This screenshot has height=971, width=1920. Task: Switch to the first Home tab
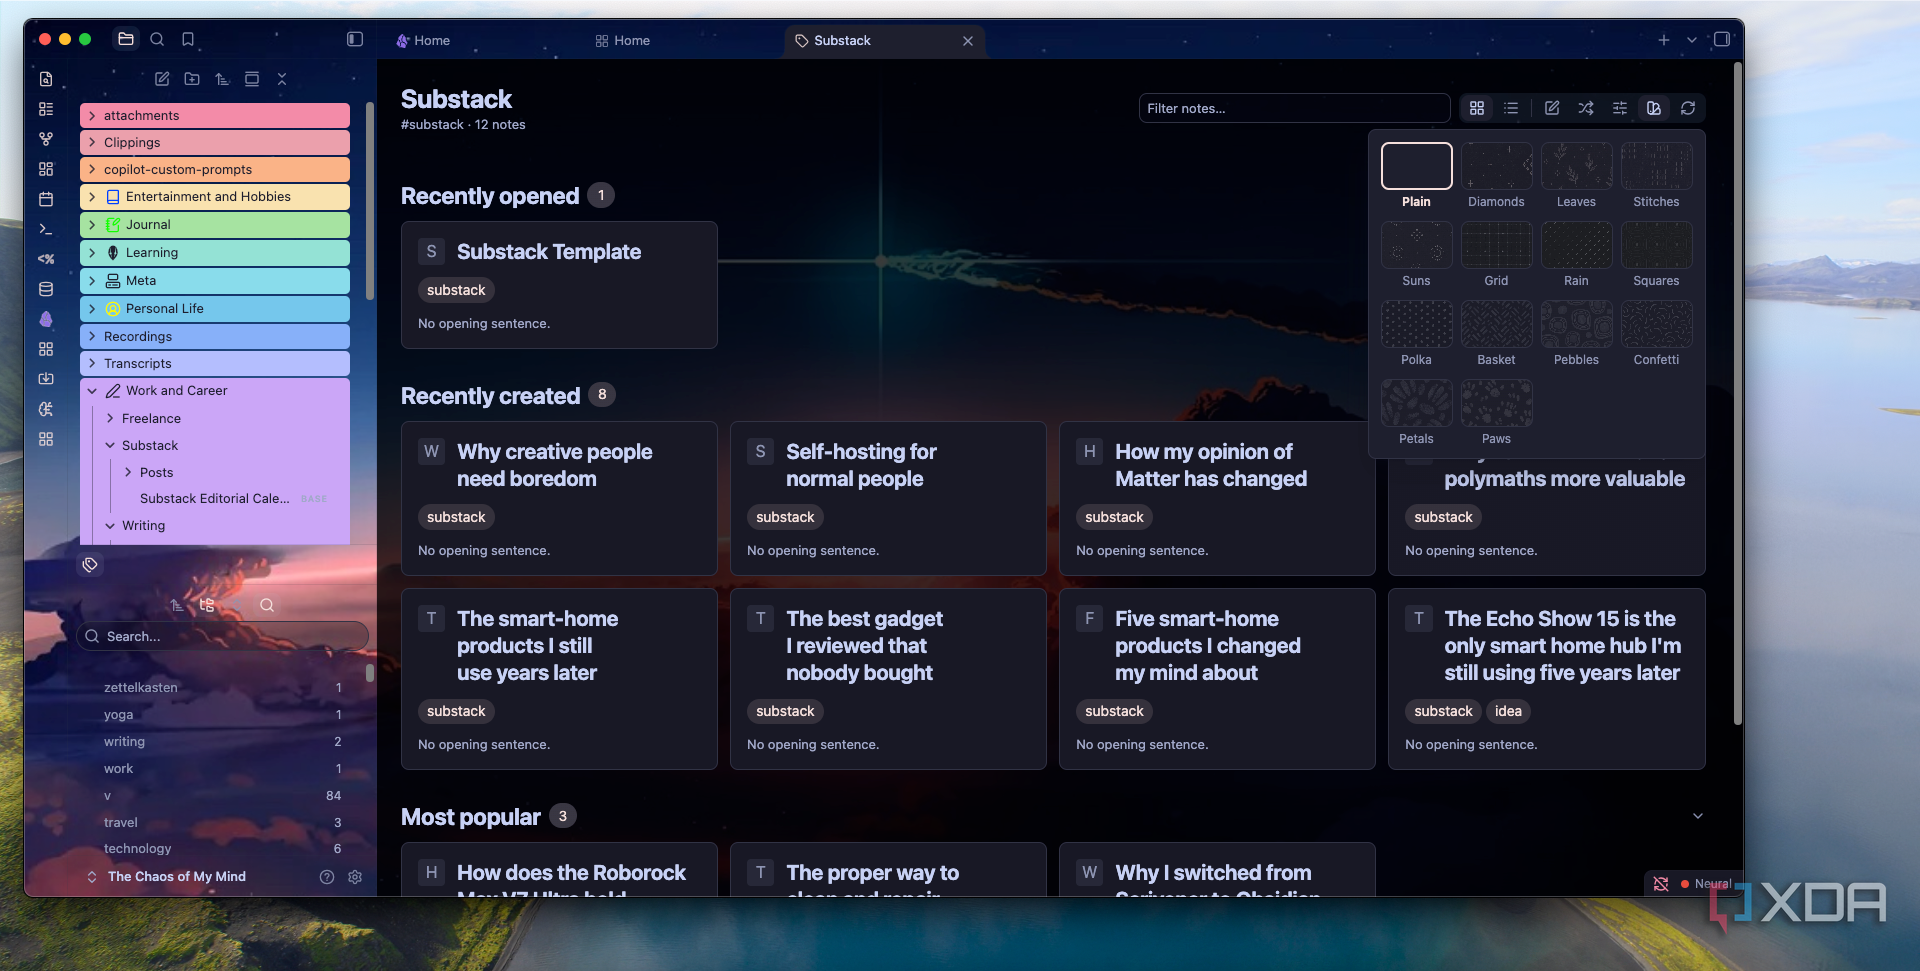point(423,41)
